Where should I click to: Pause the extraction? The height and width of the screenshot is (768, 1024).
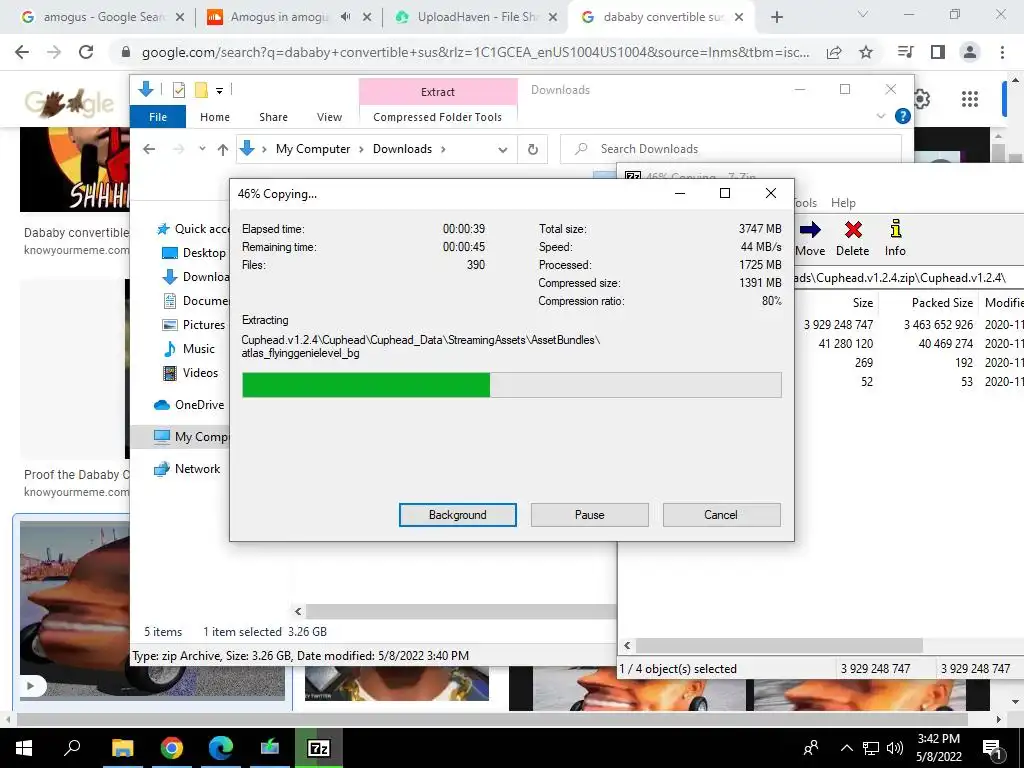[590, 515]
